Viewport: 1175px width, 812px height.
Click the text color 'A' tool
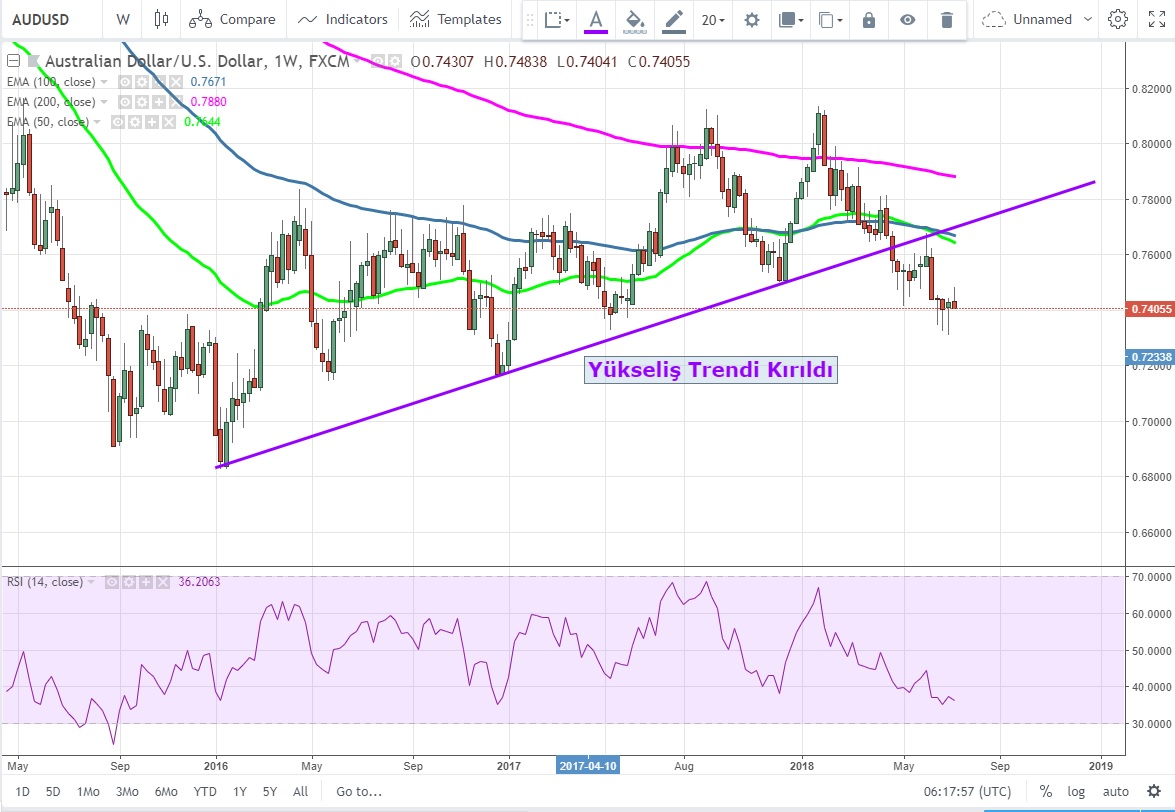pyautogui.click(x=596, y=19)
